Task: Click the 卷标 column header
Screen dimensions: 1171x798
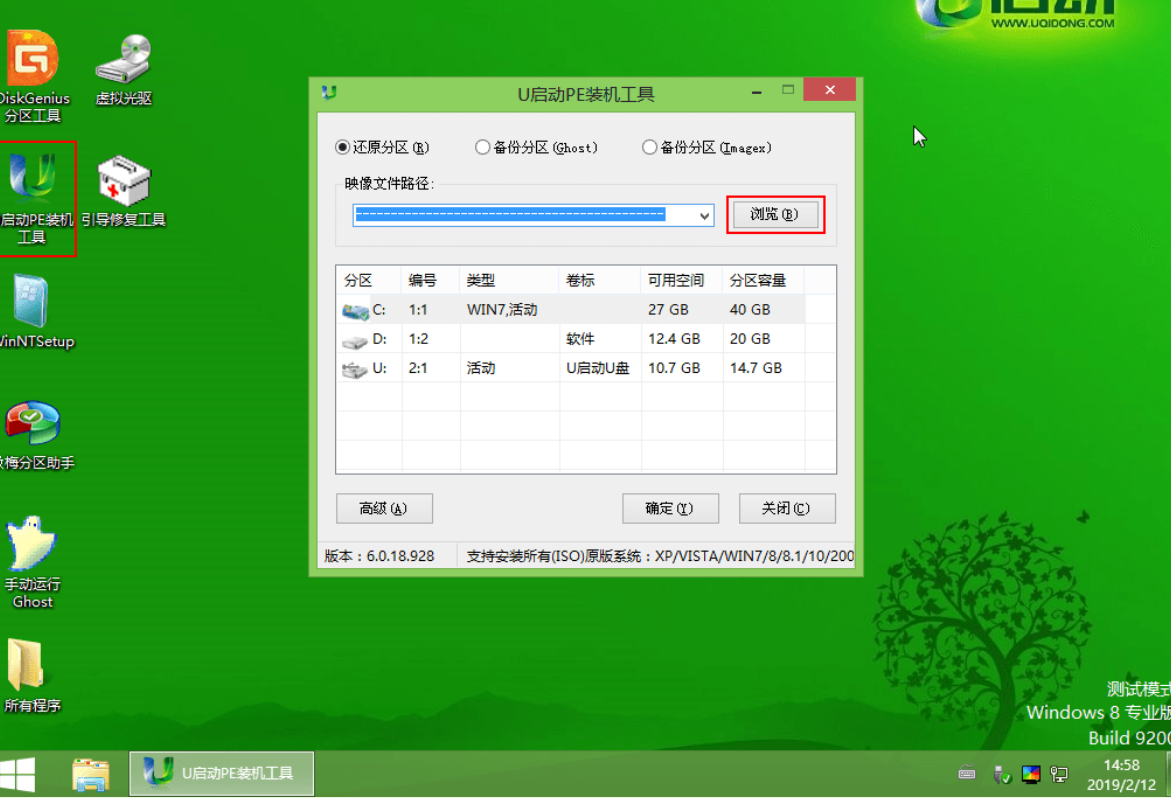Action: tap(600, 281)
